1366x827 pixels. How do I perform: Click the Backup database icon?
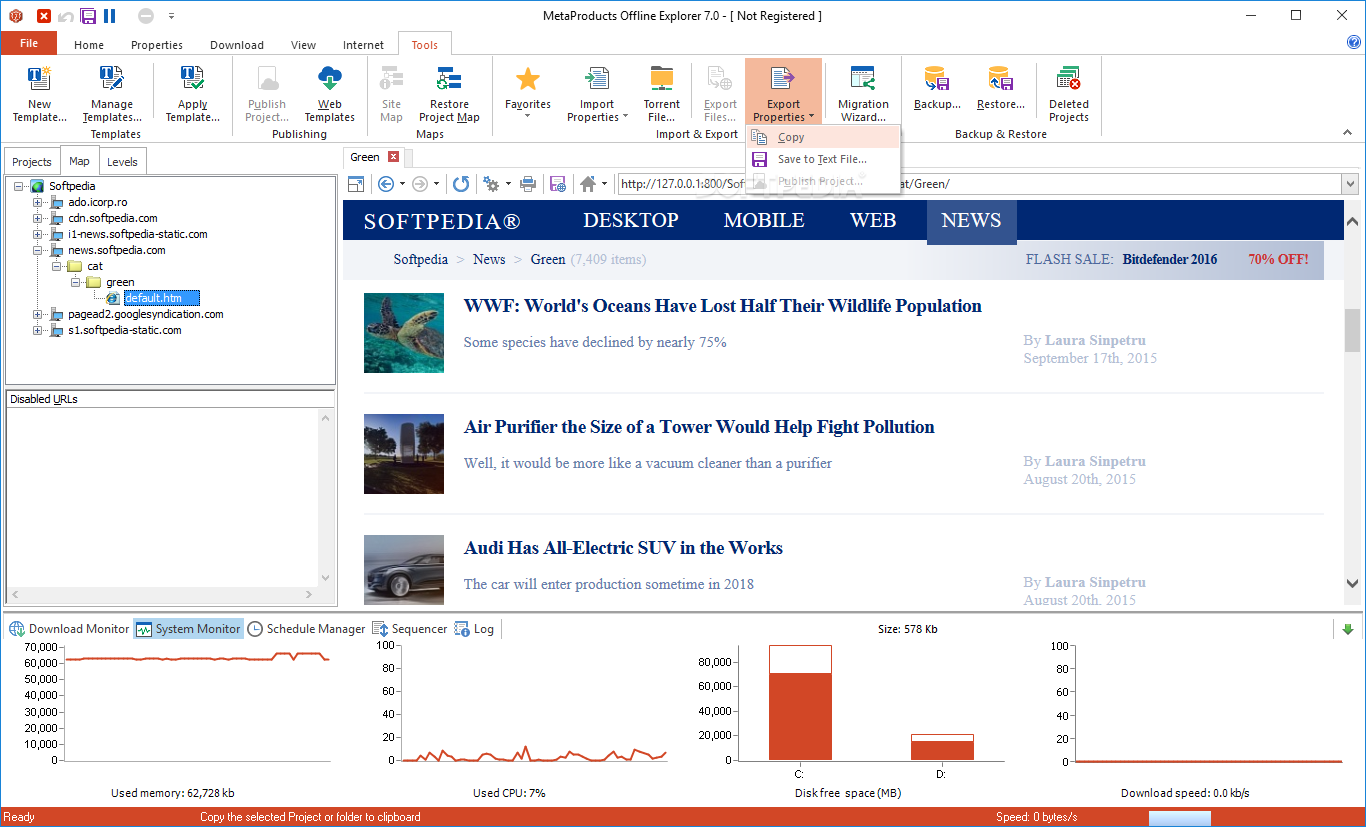[937, 88]
